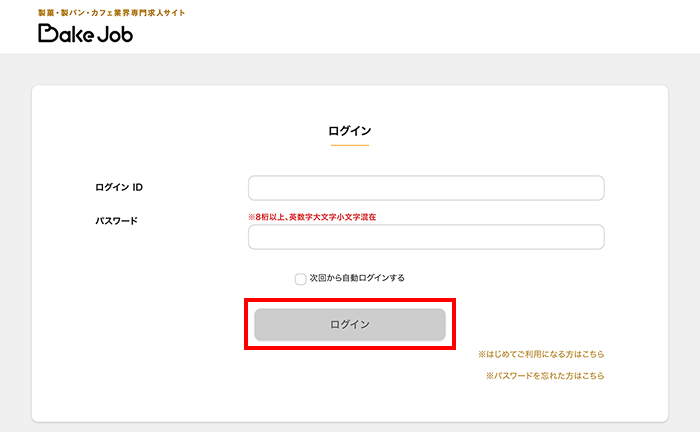Open the はじめてご利用になる方はこちら link

click(x=541, y=354)
